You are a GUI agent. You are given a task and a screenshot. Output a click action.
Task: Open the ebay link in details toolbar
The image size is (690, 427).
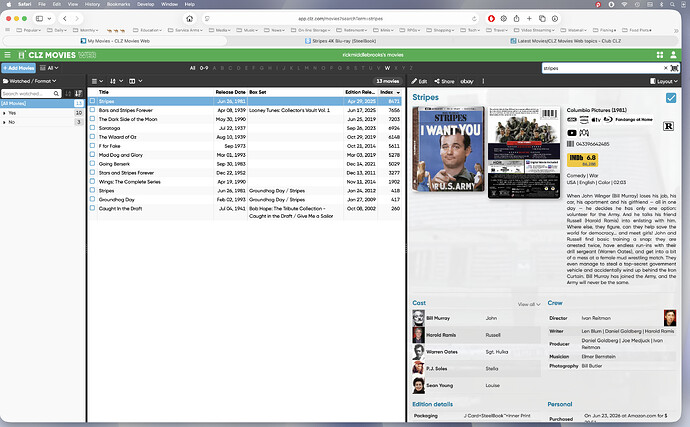[467, 81]
